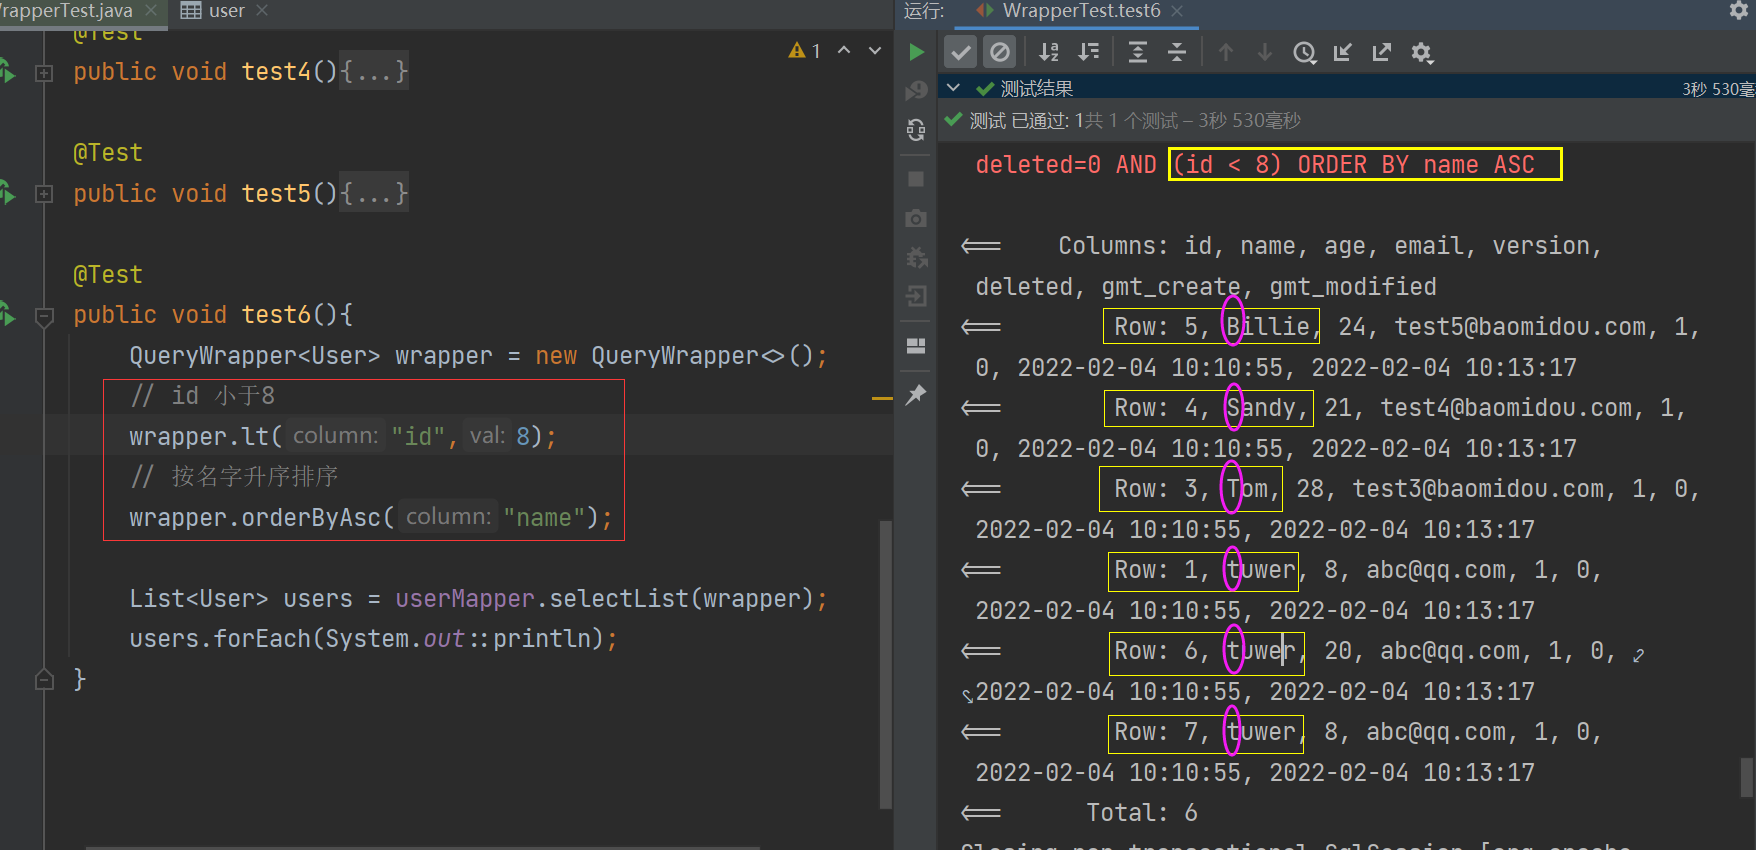Select the 测试结果 test result row
The image size is (1756, 850).
pos(1346,88)
